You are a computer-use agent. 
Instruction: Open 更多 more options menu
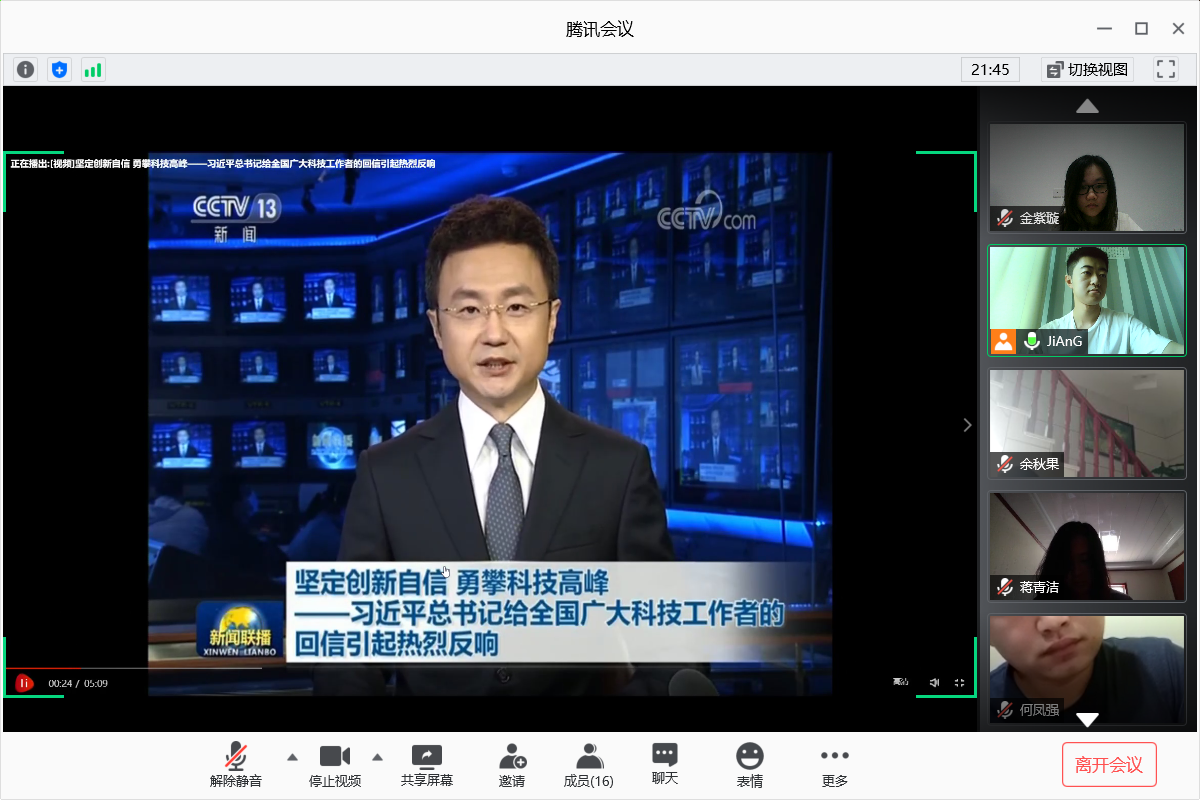(834, 765)
